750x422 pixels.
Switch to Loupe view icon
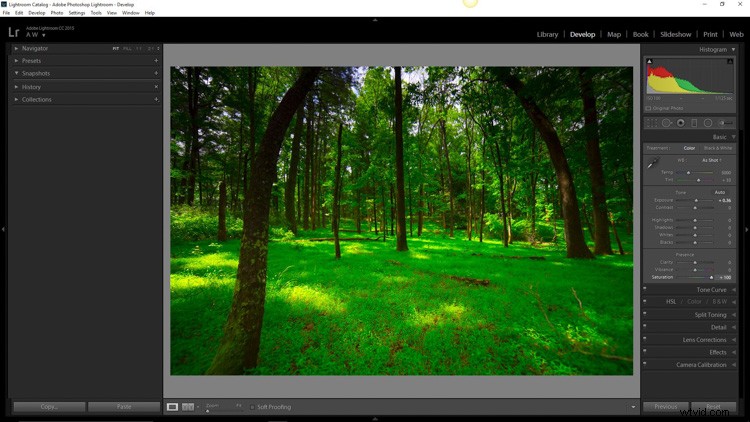[172, 407]
